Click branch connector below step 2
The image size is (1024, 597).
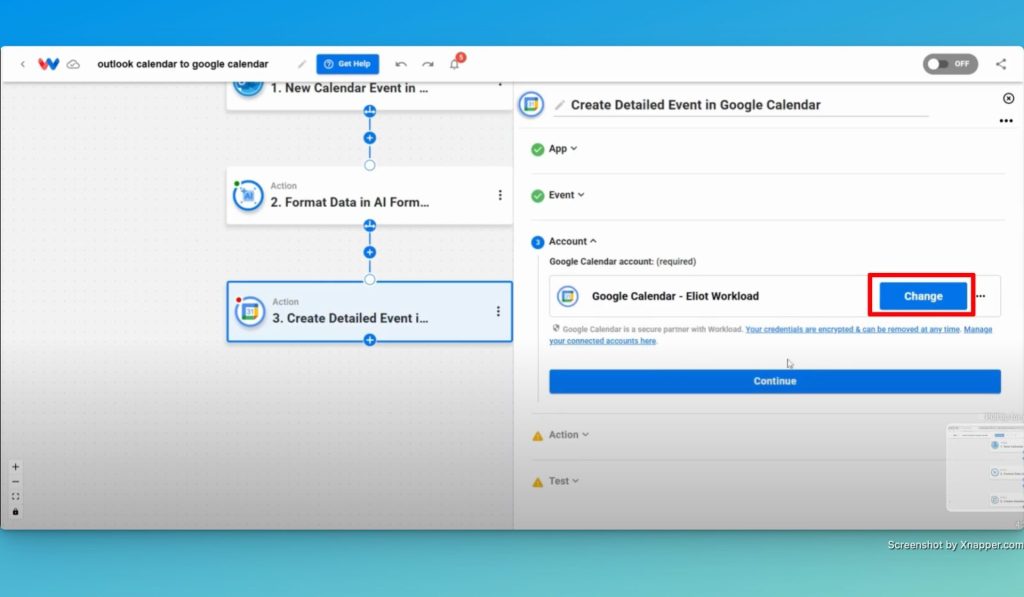click(x=370, y=225)
